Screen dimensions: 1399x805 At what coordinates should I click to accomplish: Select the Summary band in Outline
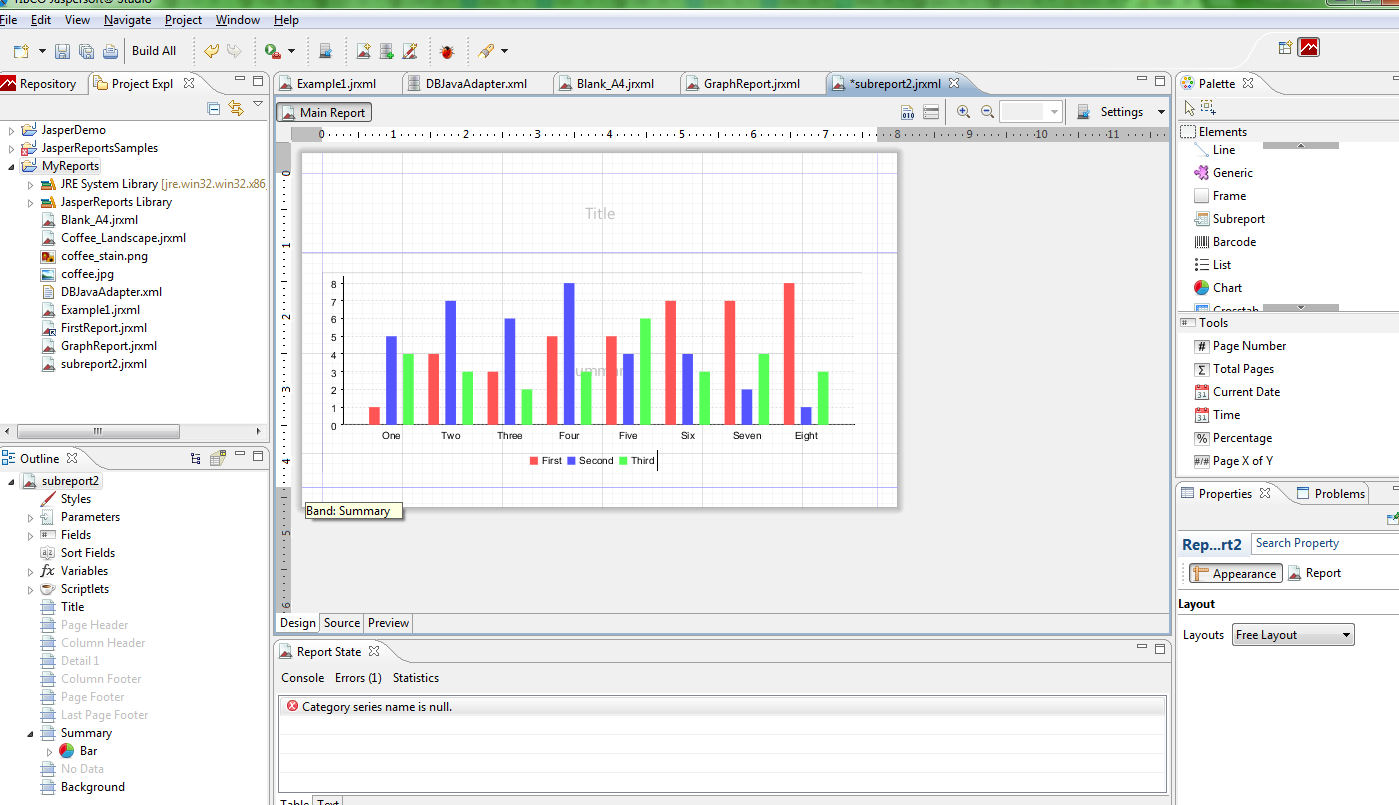click(x=76, y=733)
